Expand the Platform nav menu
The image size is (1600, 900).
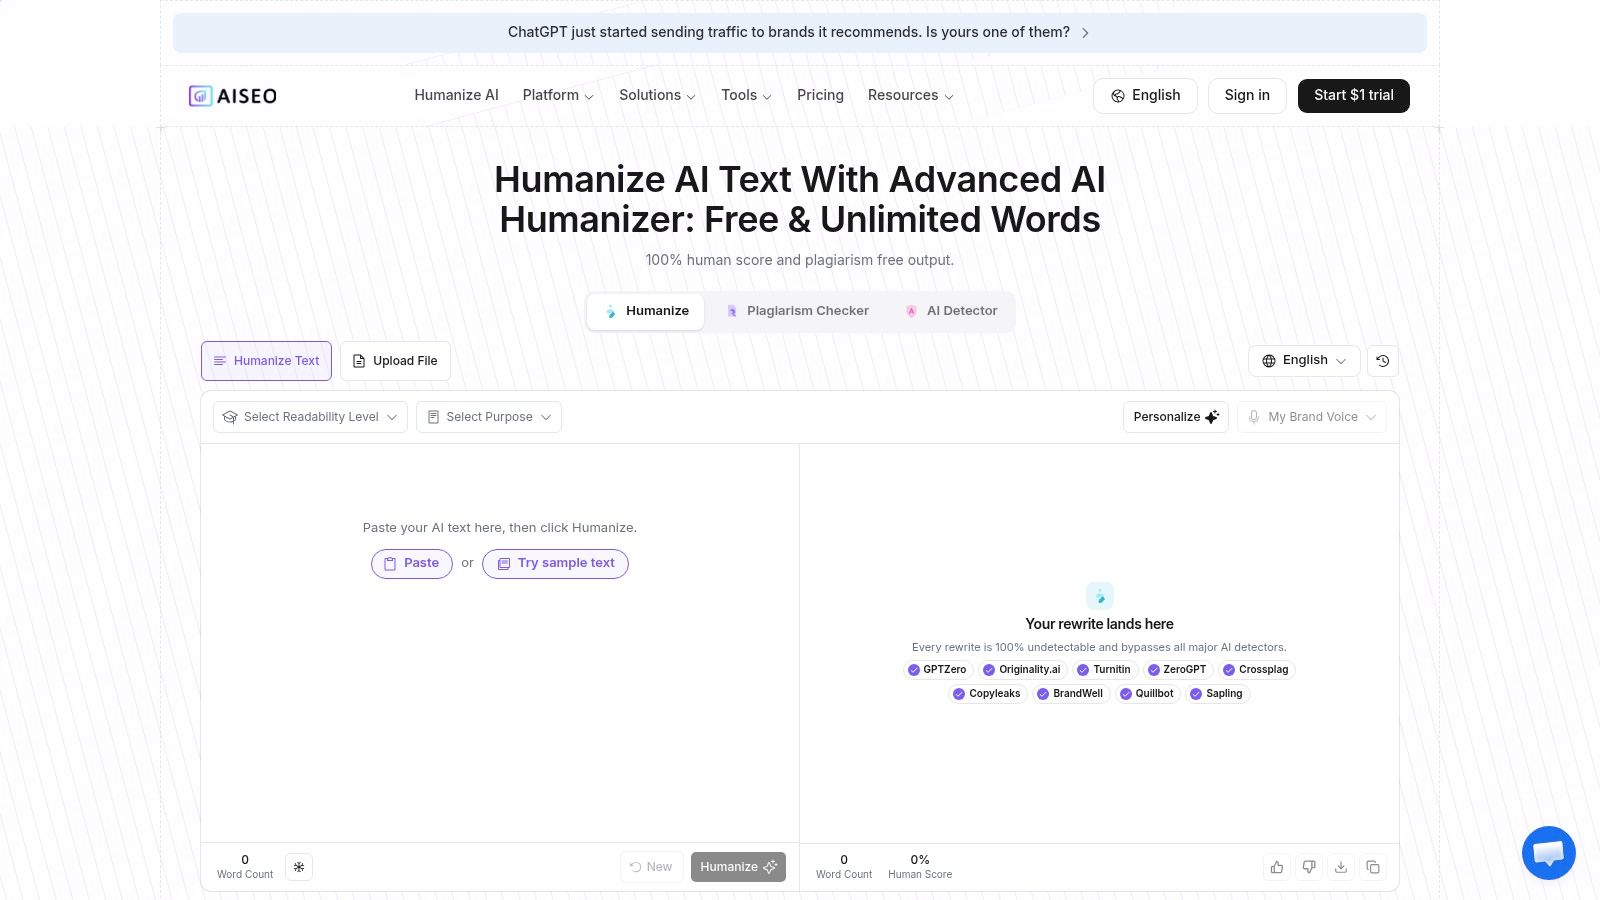point(558,95)
